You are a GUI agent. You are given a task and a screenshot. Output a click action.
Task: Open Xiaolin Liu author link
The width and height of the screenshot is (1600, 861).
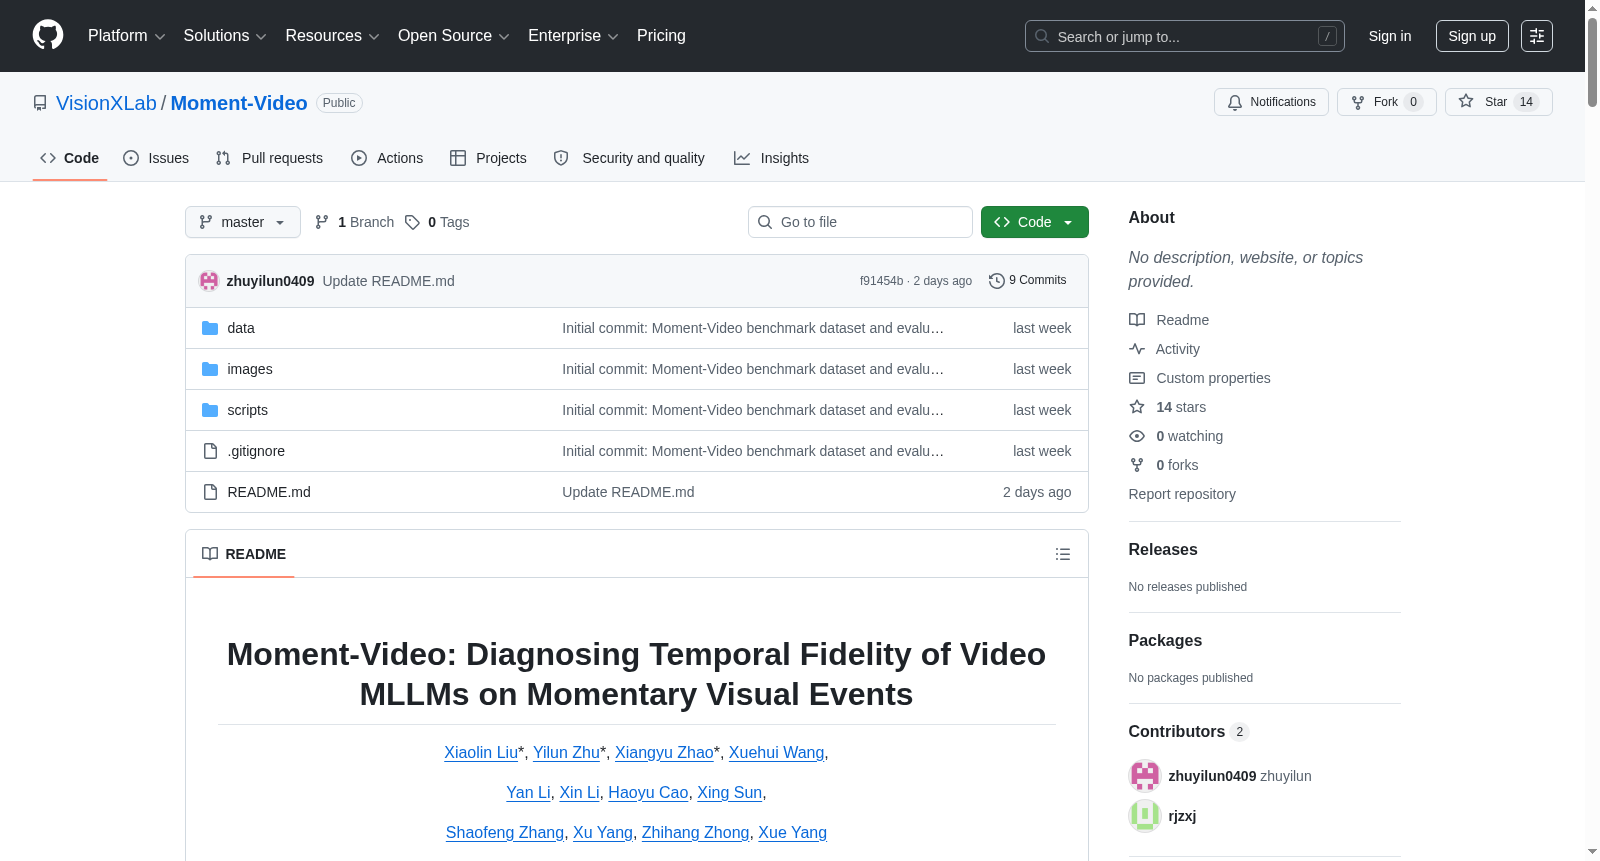tap(481, 752)
